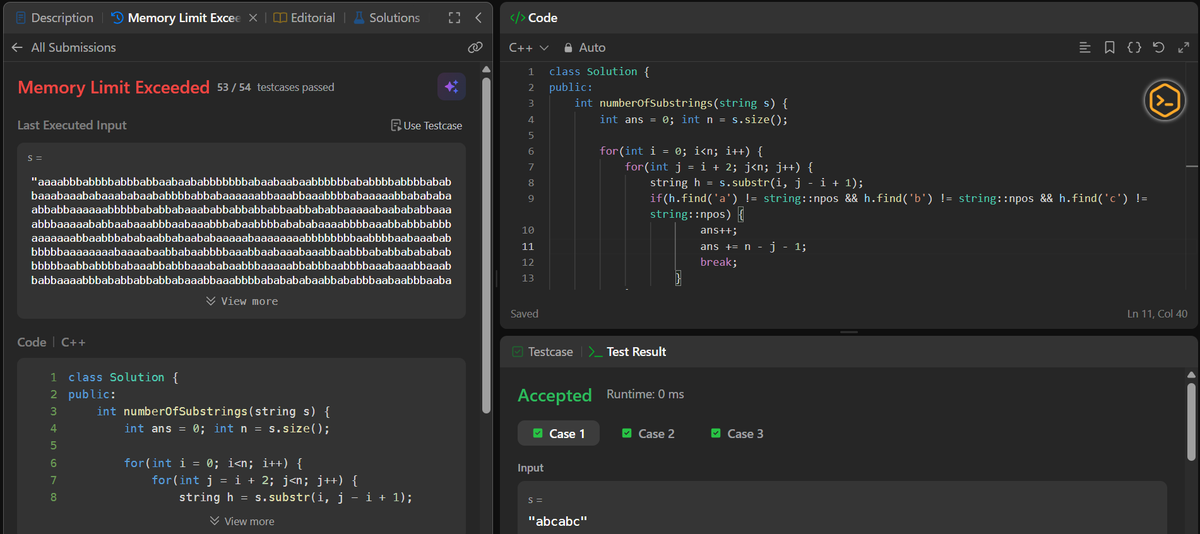This screenshot has width=1200, height=534.
Task: Click editor line number 11
Action: (x=528, y=246)
